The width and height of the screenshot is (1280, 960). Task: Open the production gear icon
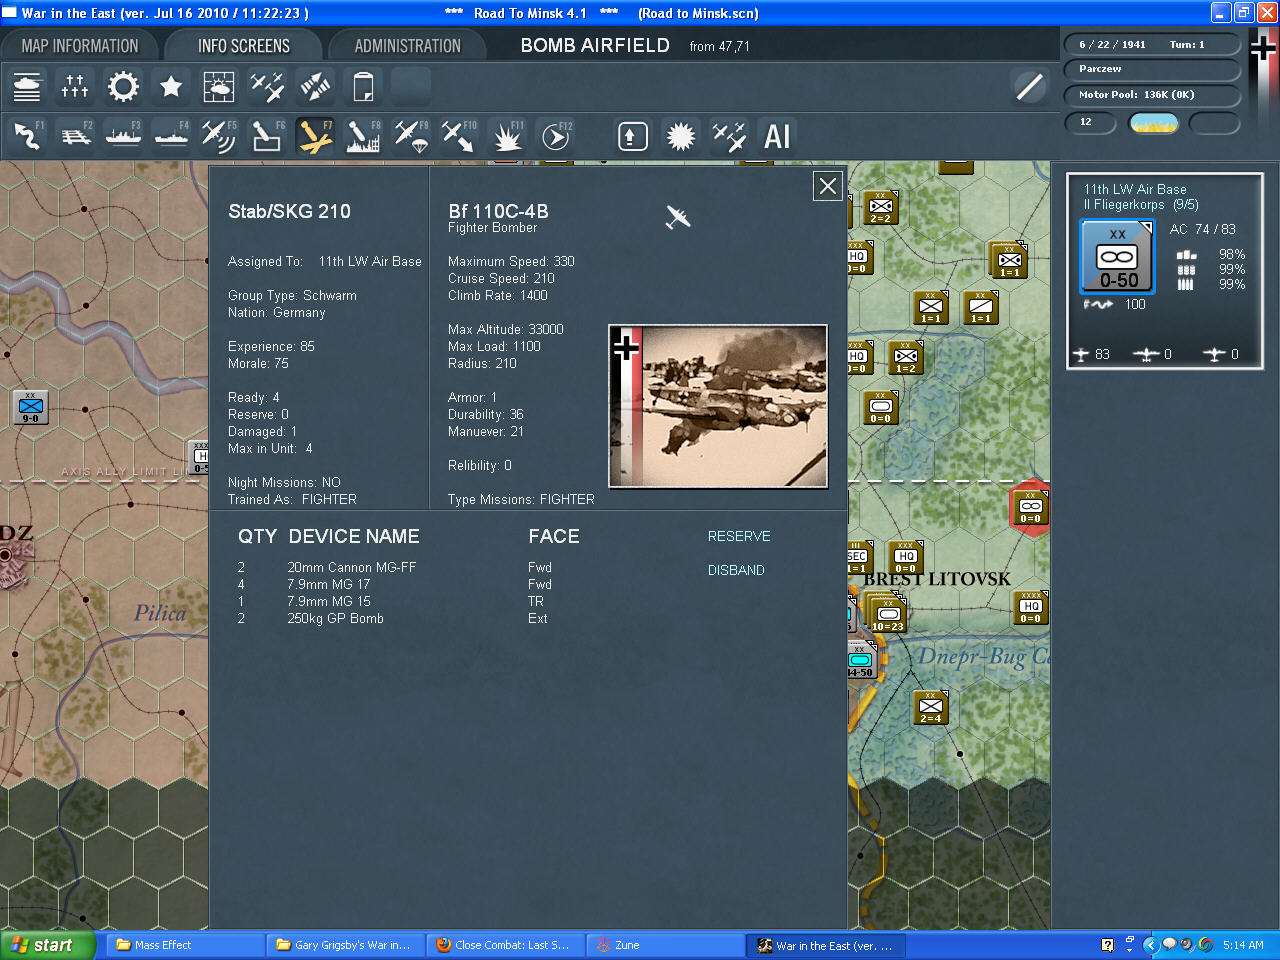(x=123, y=87)
